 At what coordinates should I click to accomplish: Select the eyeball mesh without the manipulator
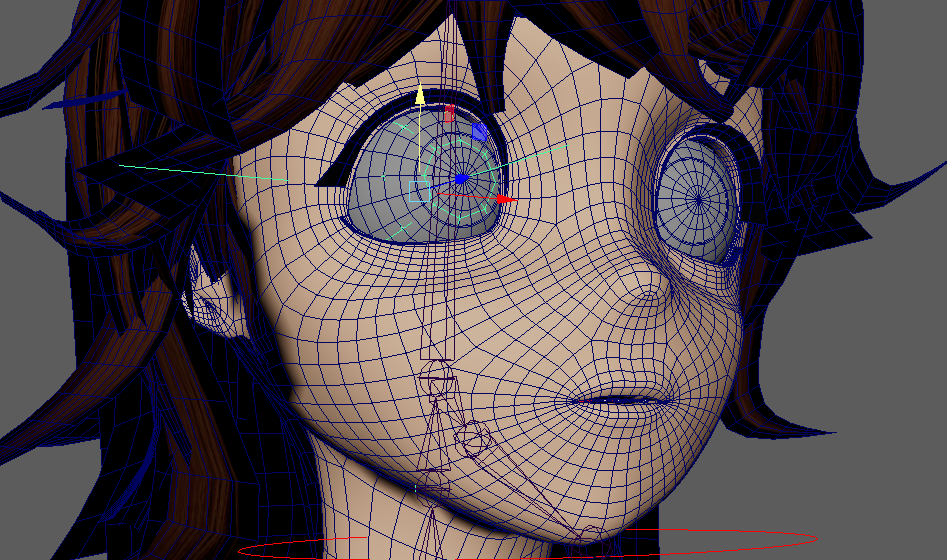click(698, 199)
